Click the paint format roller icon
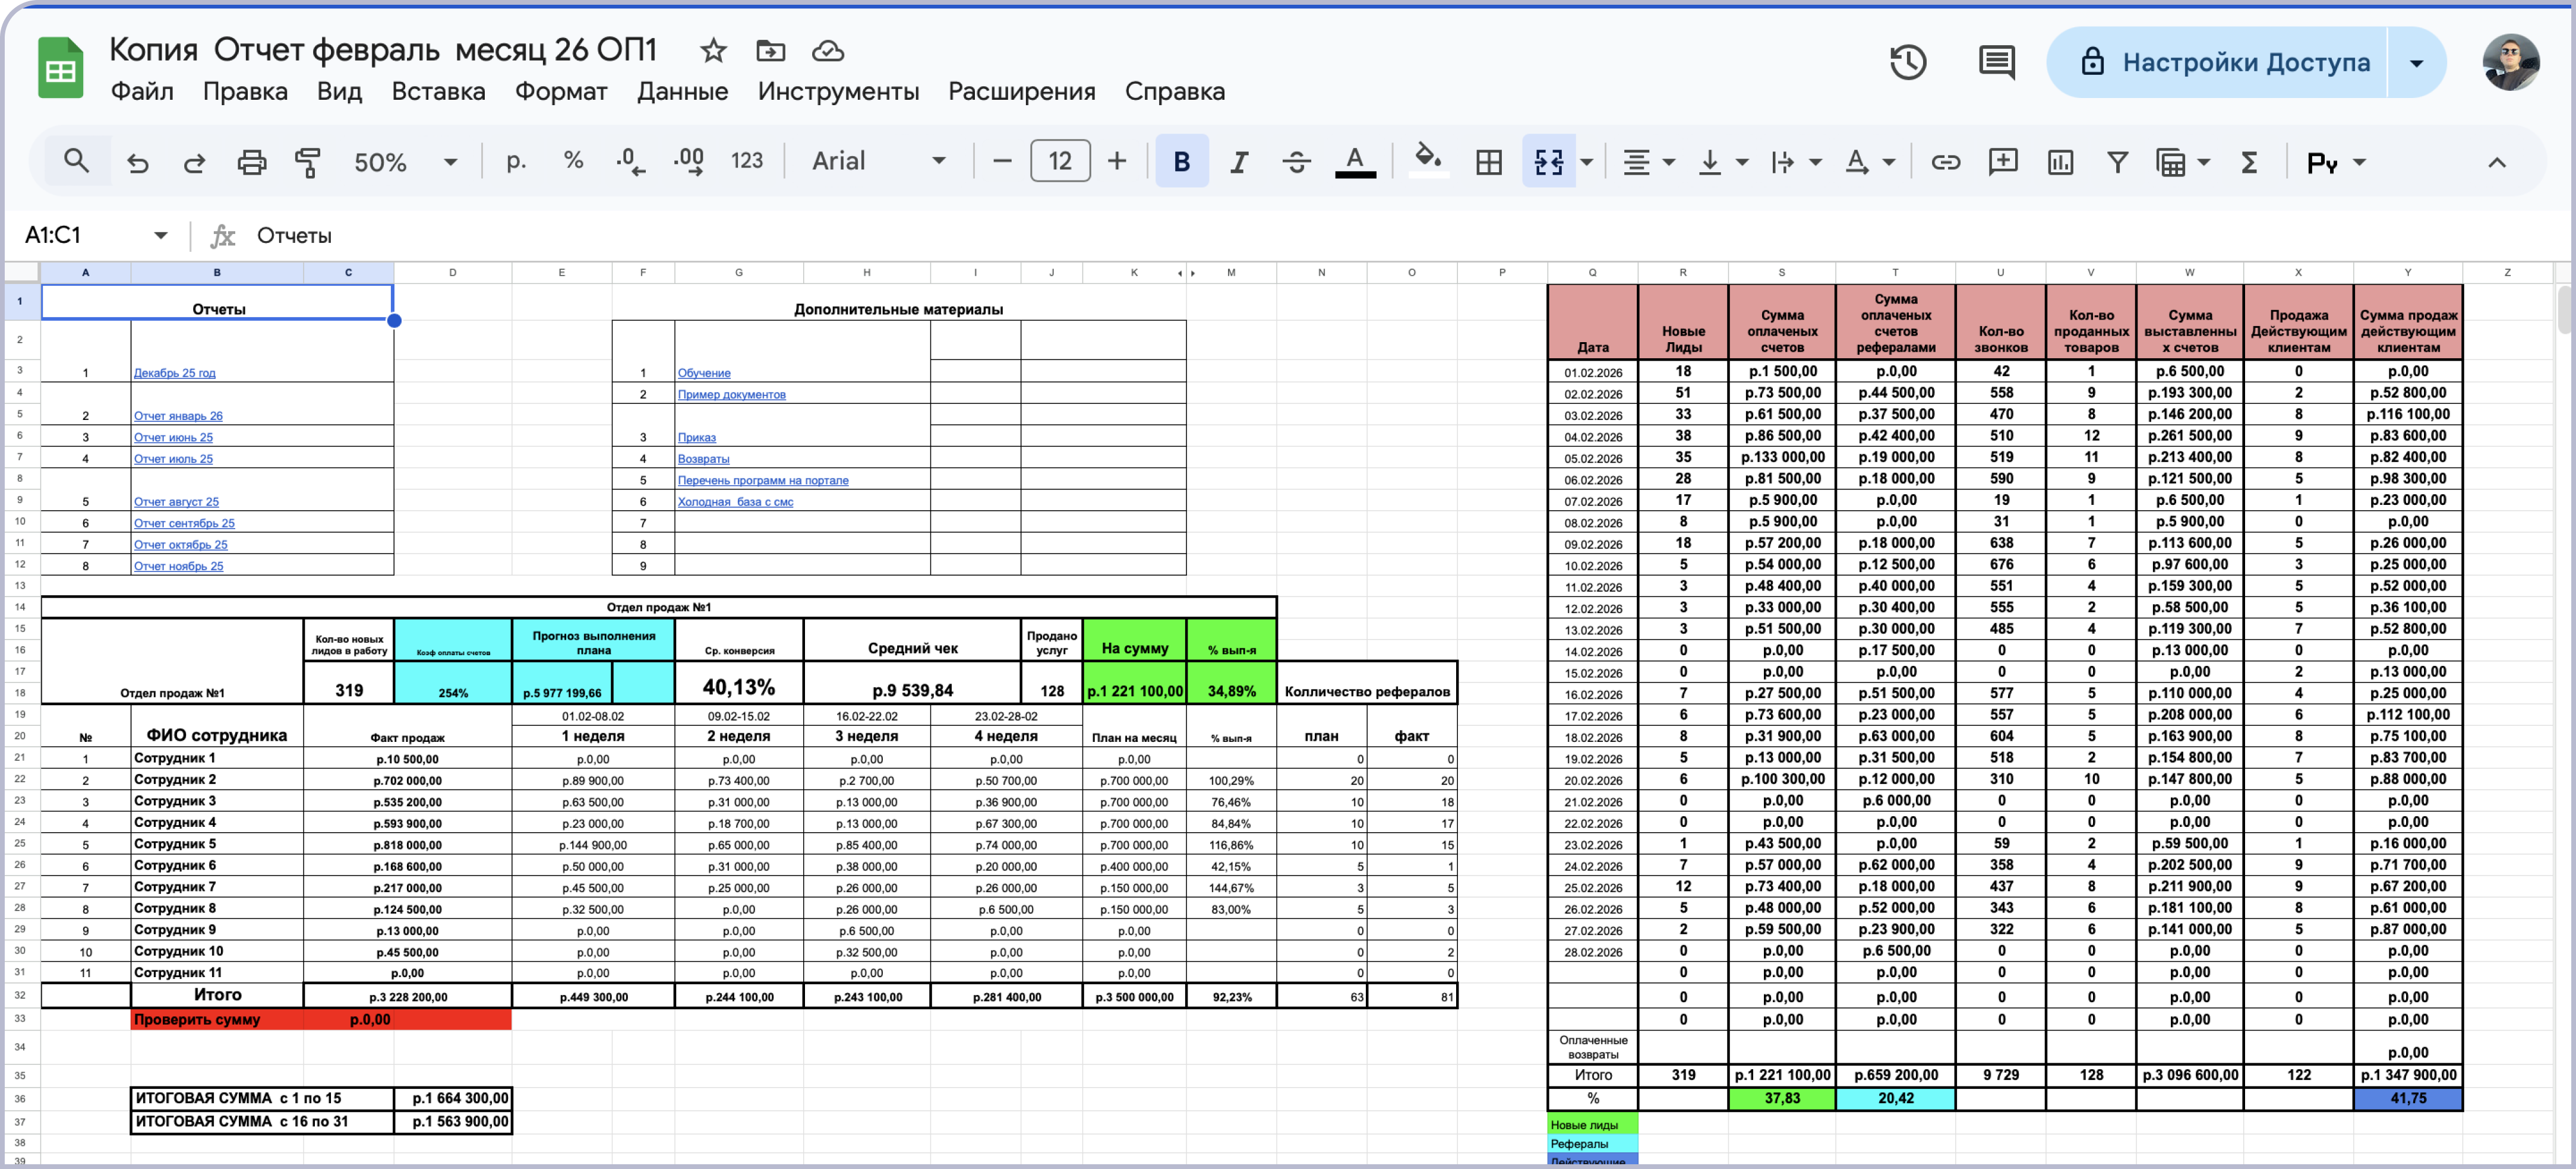This screenshot has height=1169, width=2576. [x=308, y=162]
